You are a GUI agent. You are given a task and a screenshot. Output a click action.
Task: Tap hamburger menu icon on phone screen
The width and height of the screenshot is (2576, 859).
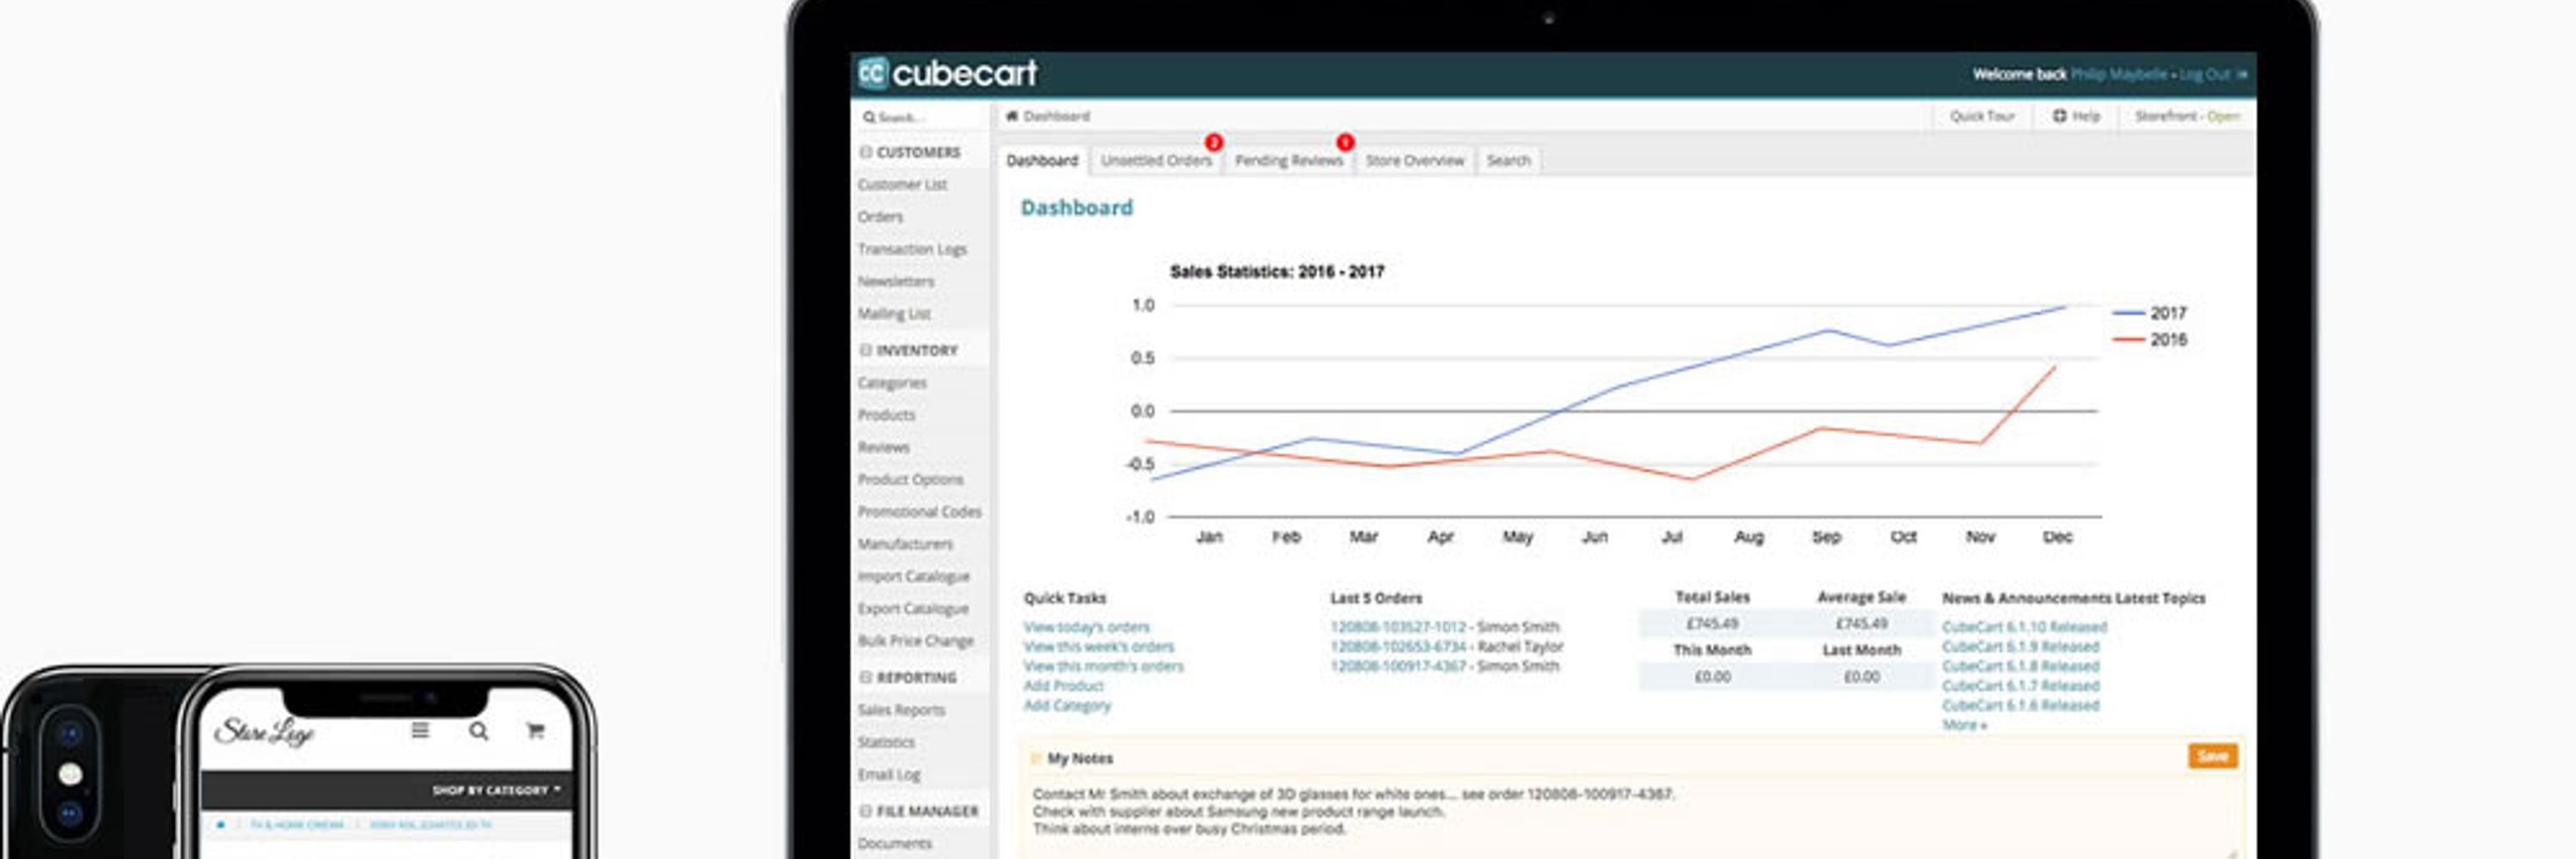tap(420, 731)
